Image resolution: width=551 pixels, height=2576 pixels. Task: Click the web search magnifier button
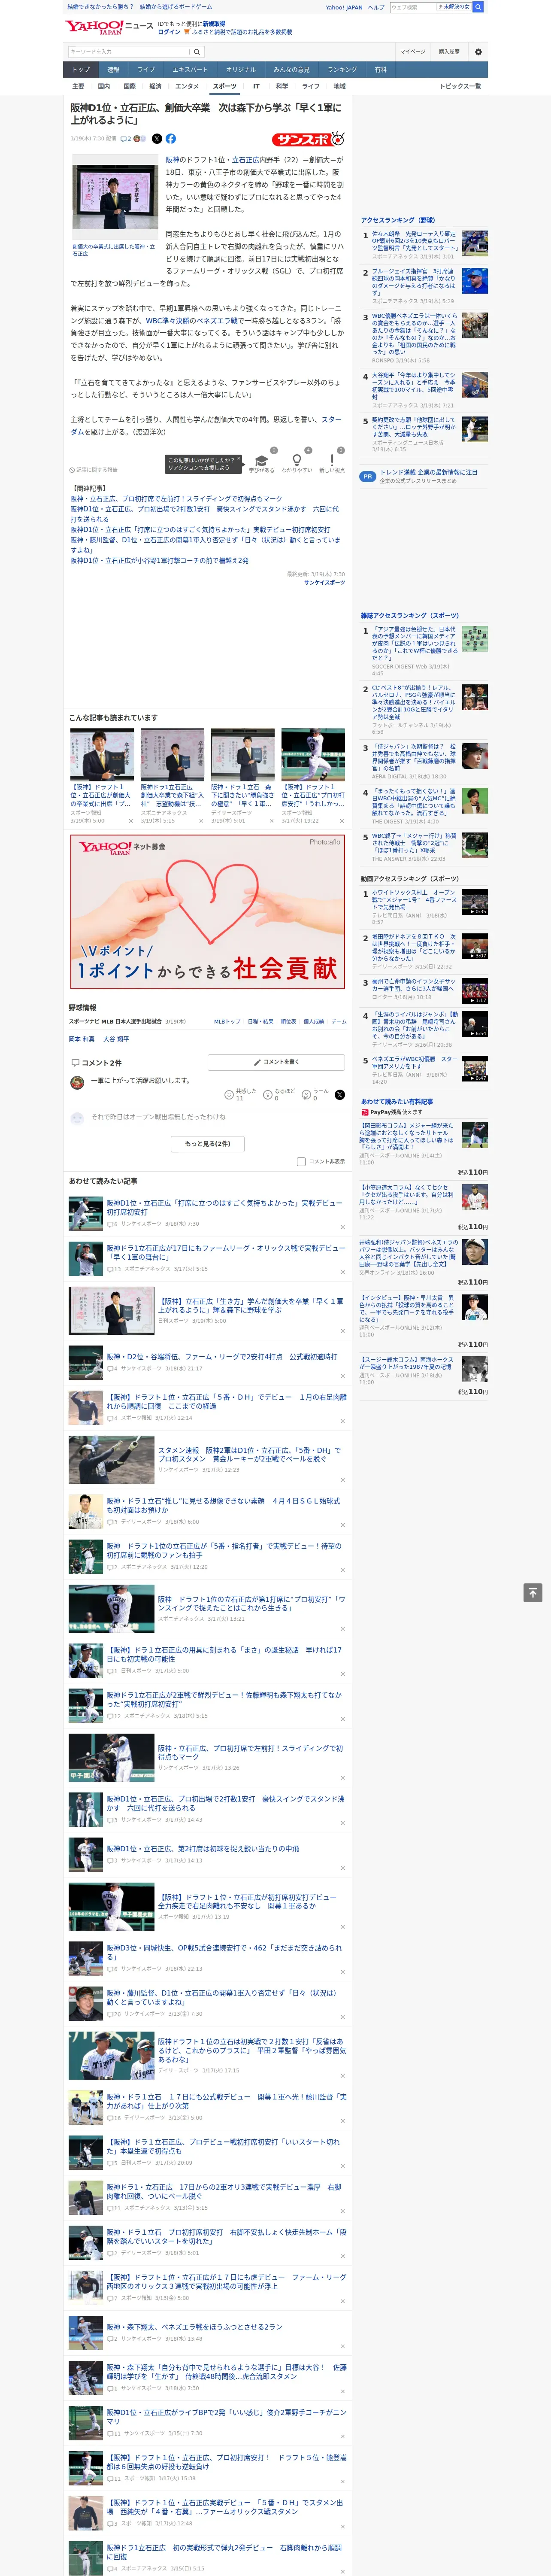pyautogui.click(x=478, y=7)
